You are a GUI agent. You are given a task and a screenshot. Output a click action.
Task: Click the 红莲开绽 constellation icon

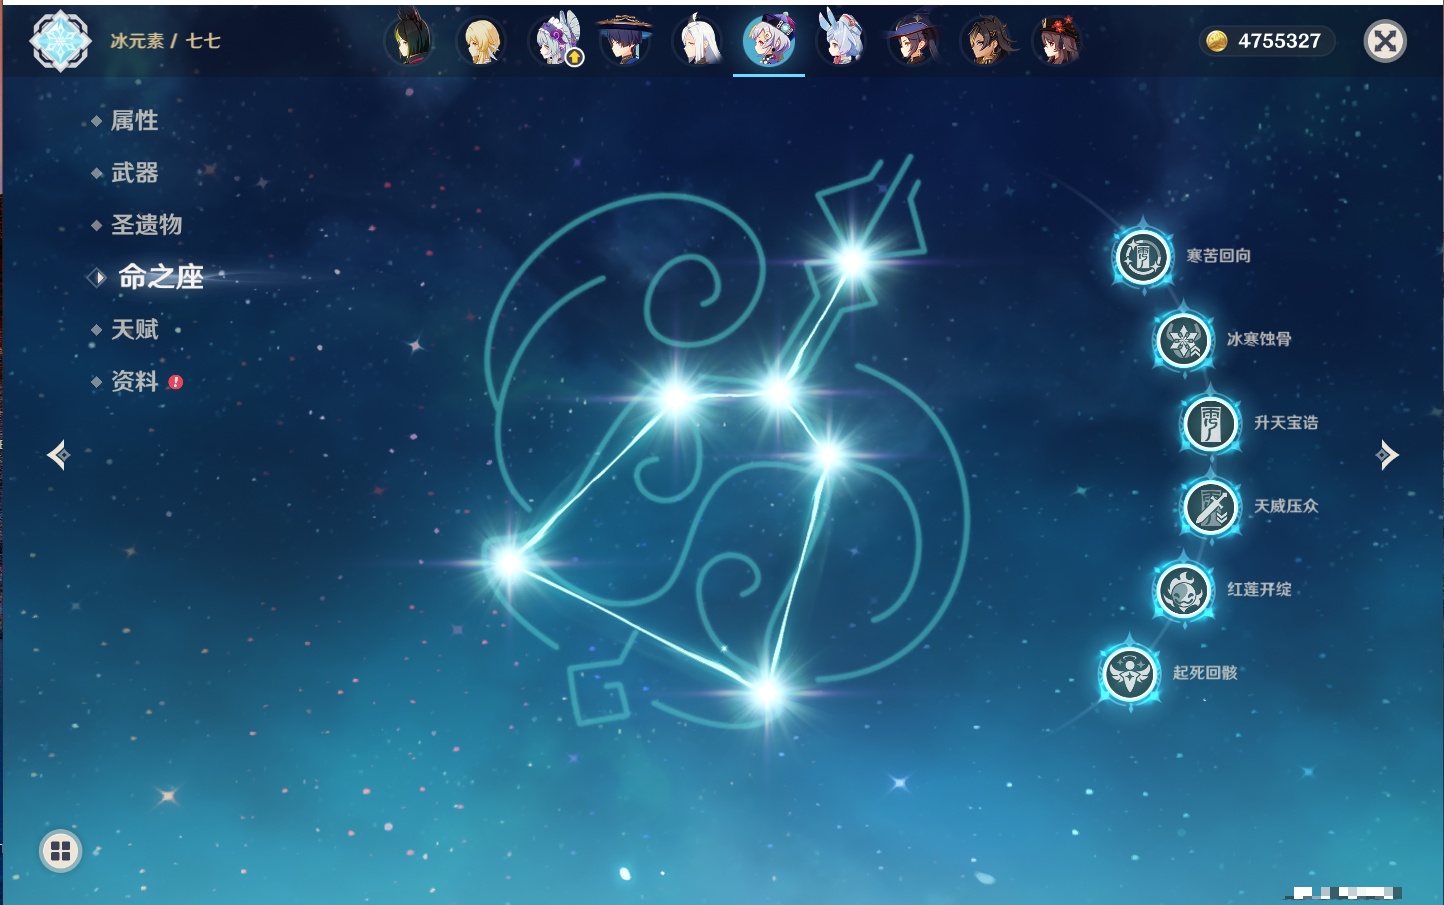(1183, 590)
